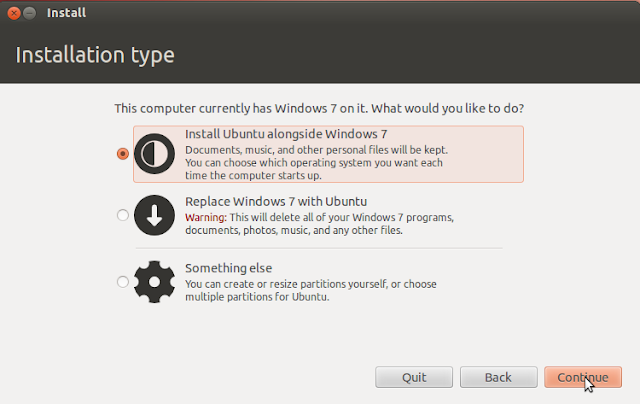Click the Continue button
The image size is (640, 404).
point(583,377)
